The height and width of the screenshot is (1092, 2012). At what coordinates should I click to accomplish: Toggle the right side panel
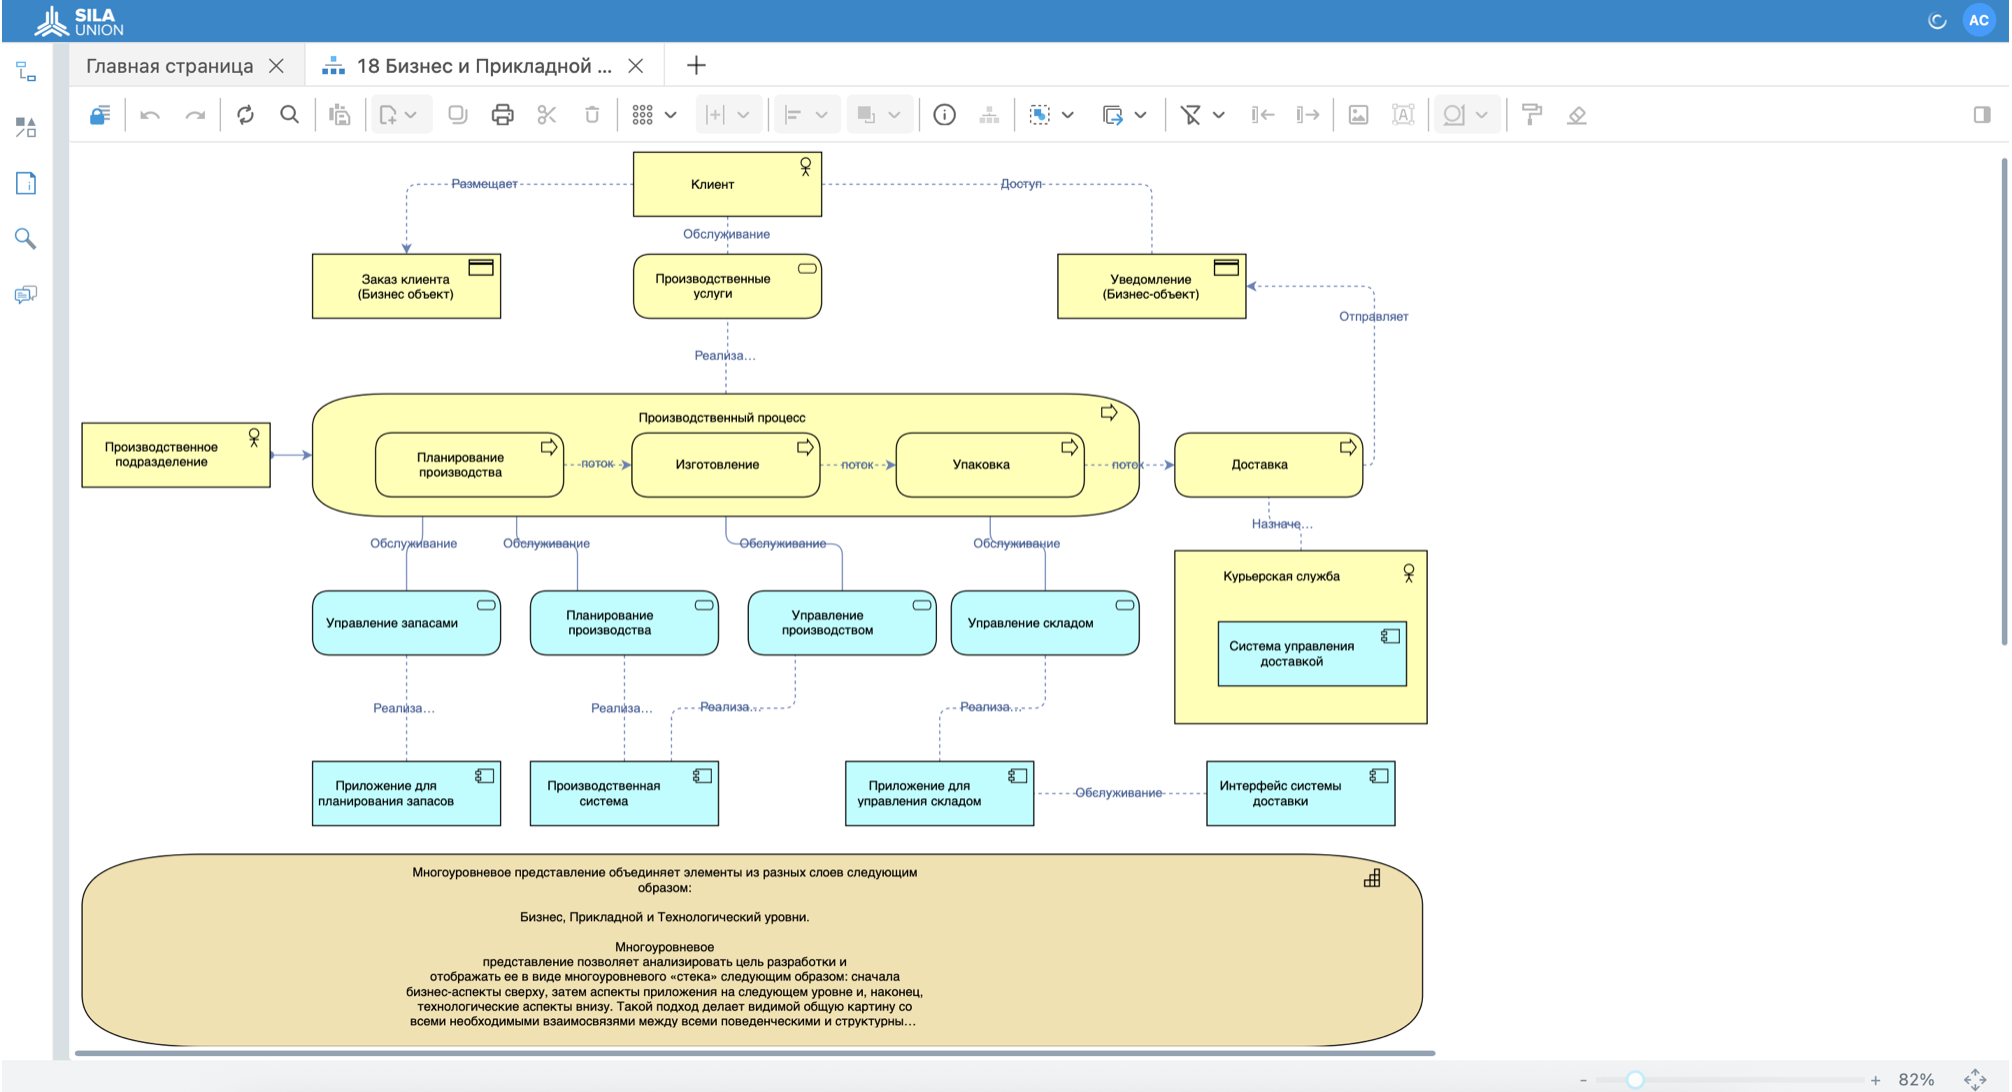coord(1981,115)
